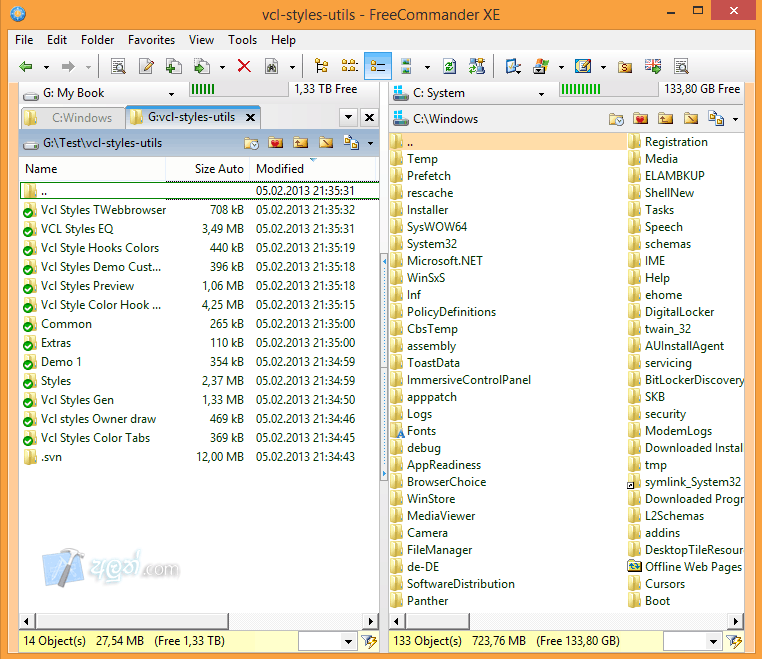This screenshot has height=659, width=762.
Task: Click the edit file pencil icon
Action: (146, 66)
